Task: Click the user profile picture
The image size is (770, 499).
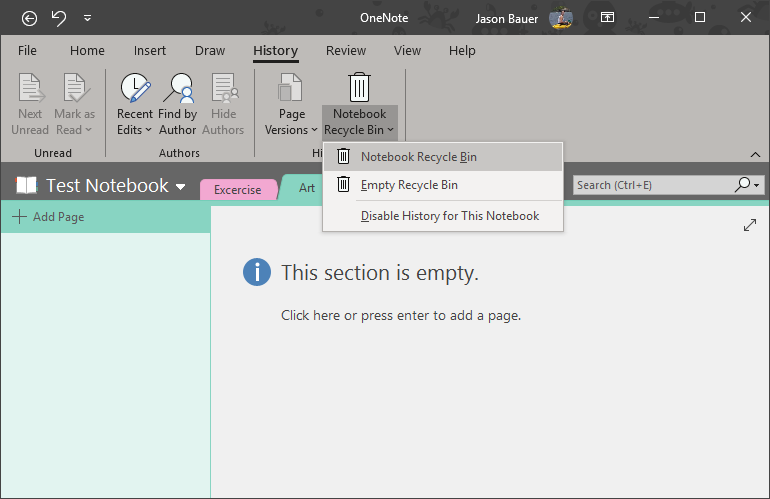Action: tap(561, 18)
